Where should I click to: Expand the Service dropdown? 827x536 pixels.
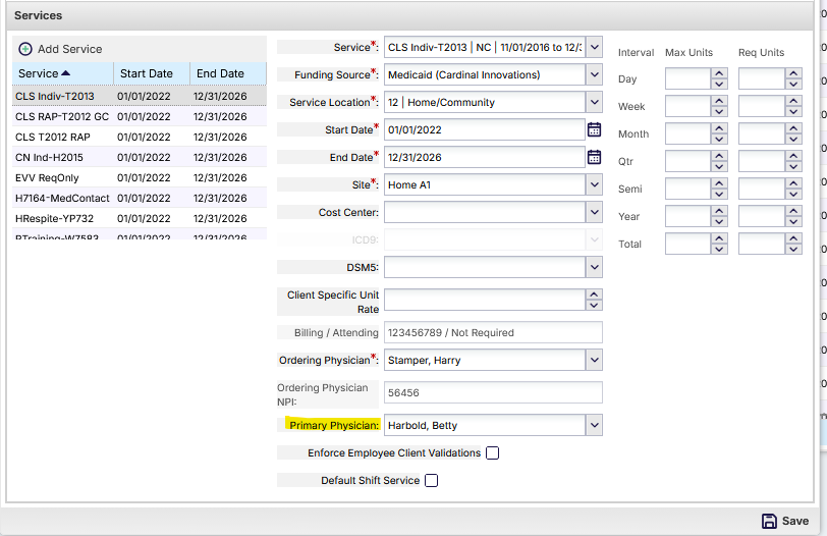[594, 47]
